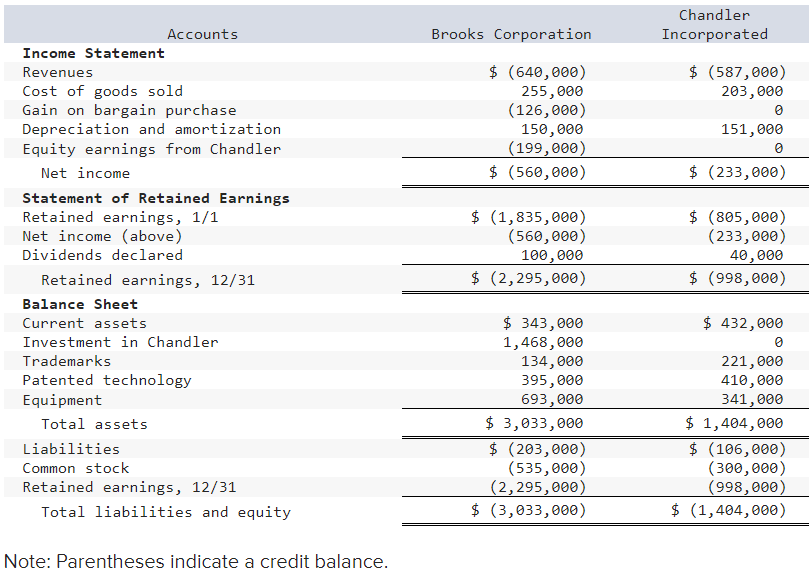The width and height of the screenshot is (812, 573).
Task: Click the Liabilities row label
Action: tap(71, 449)
